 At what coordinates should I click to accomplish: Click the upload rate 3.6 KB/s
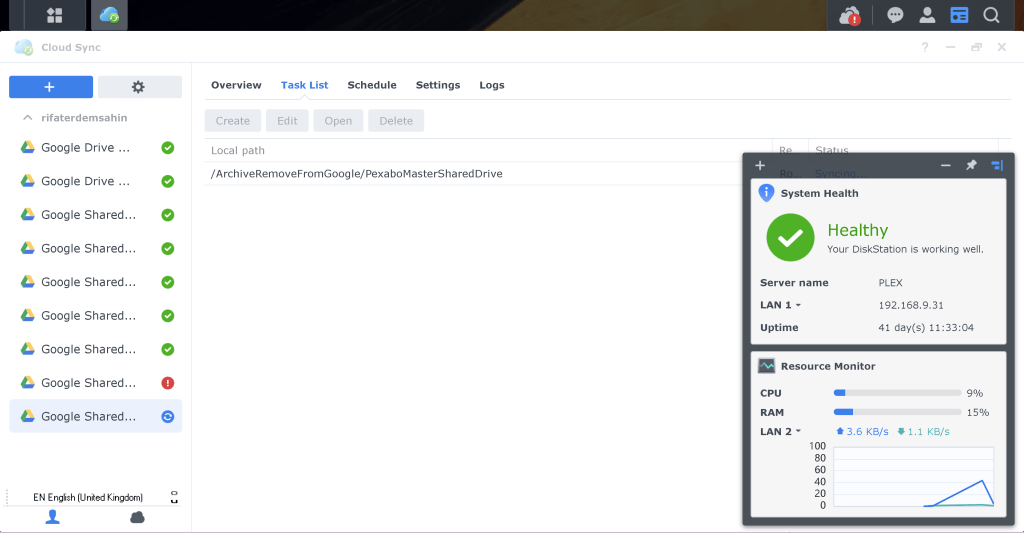click(862, 432)
